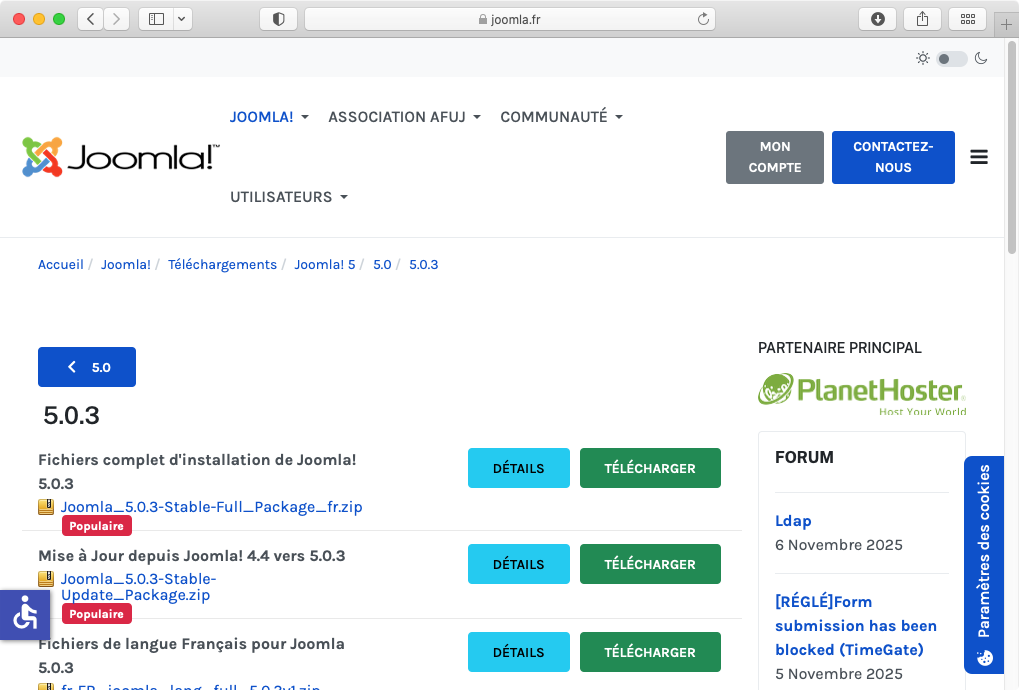Show Safari tab overview icon

tap(966, 19)
